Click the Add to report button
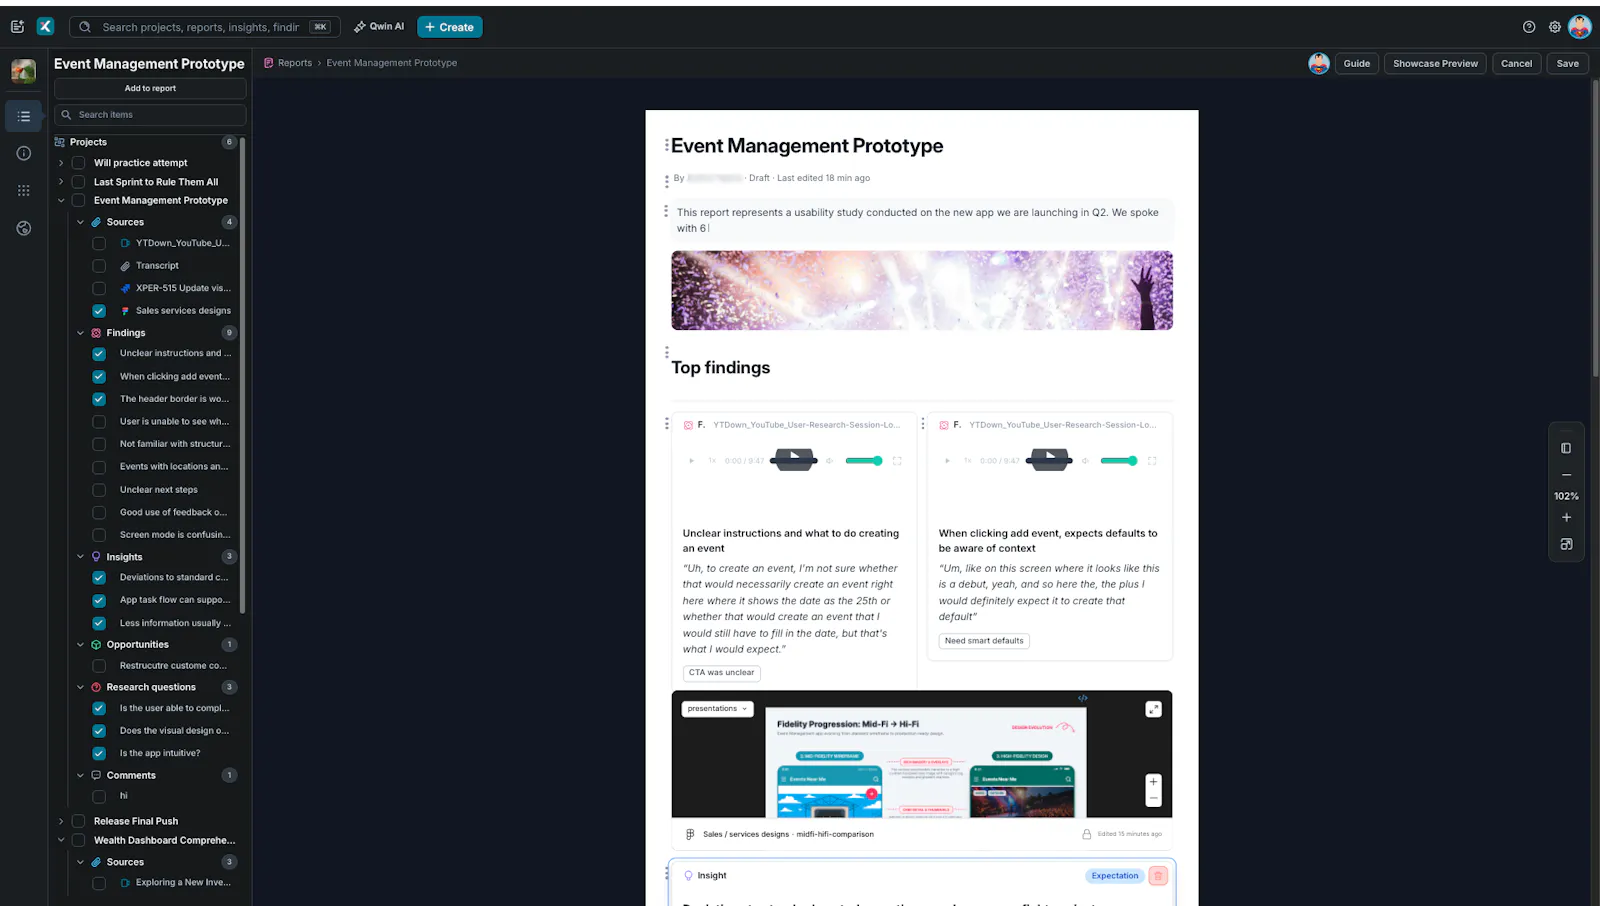The width and height of the screenshot is (1600, 906). point(150,89)
